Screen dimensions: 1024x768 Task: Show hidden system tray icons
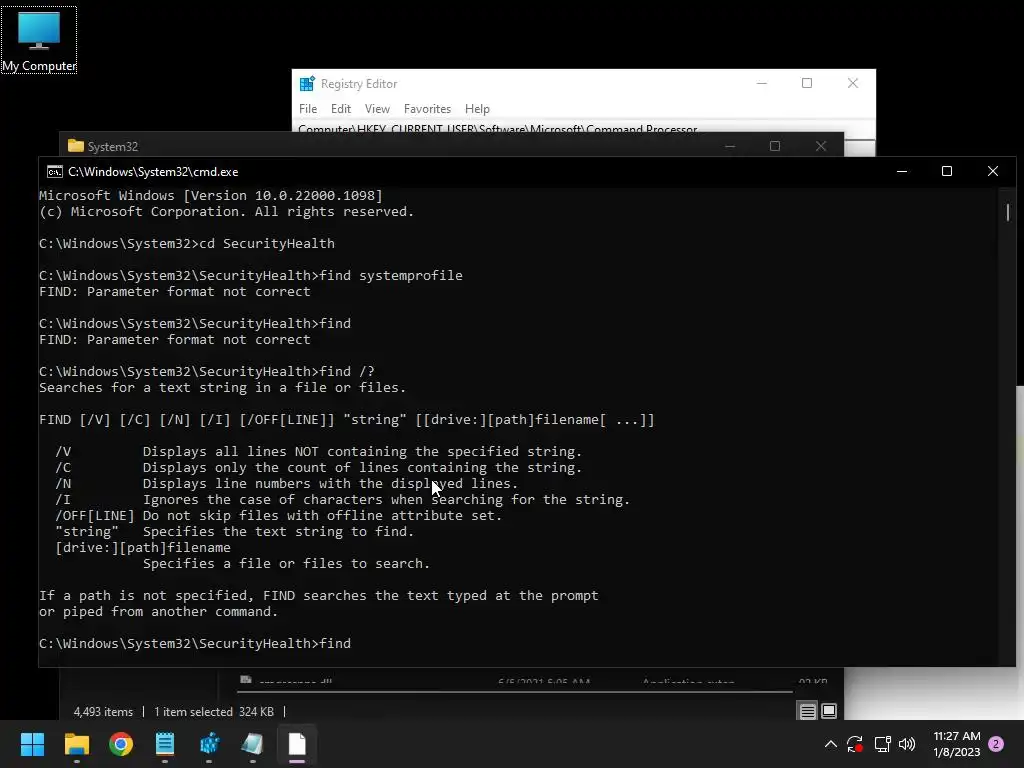point(831,744)
